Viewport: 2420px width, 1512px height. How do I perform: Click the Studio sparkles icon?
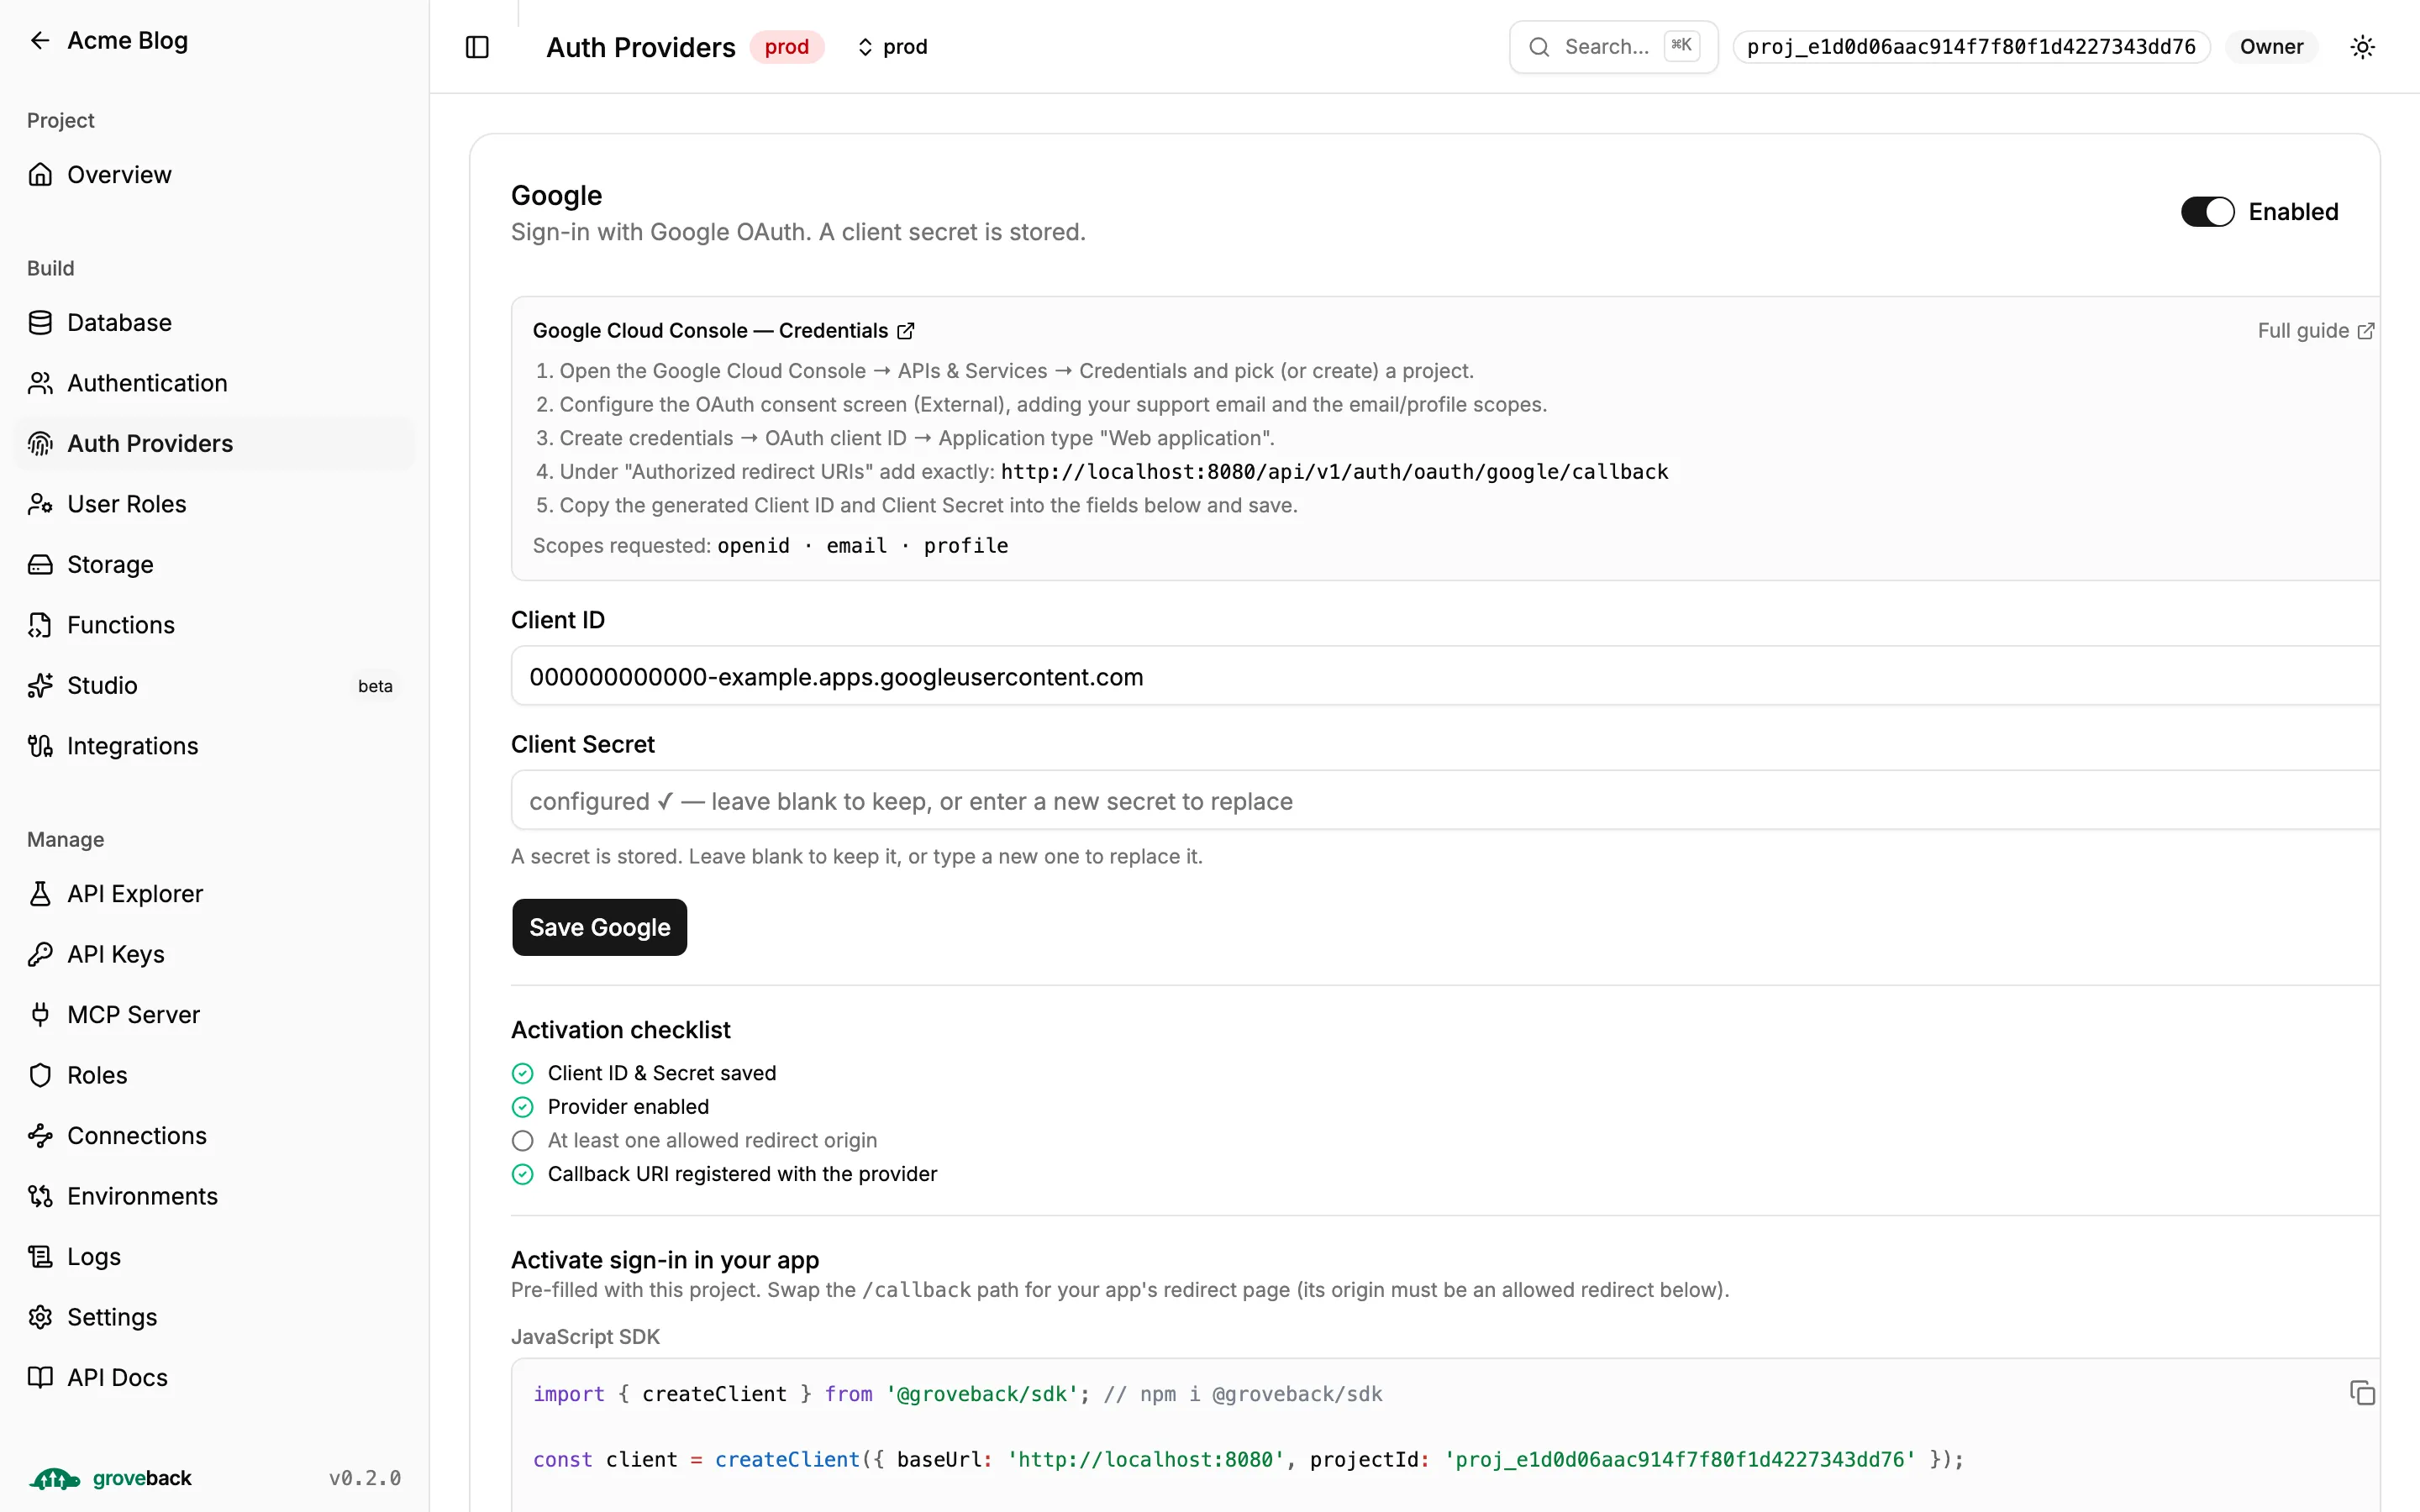pos(40,686)
